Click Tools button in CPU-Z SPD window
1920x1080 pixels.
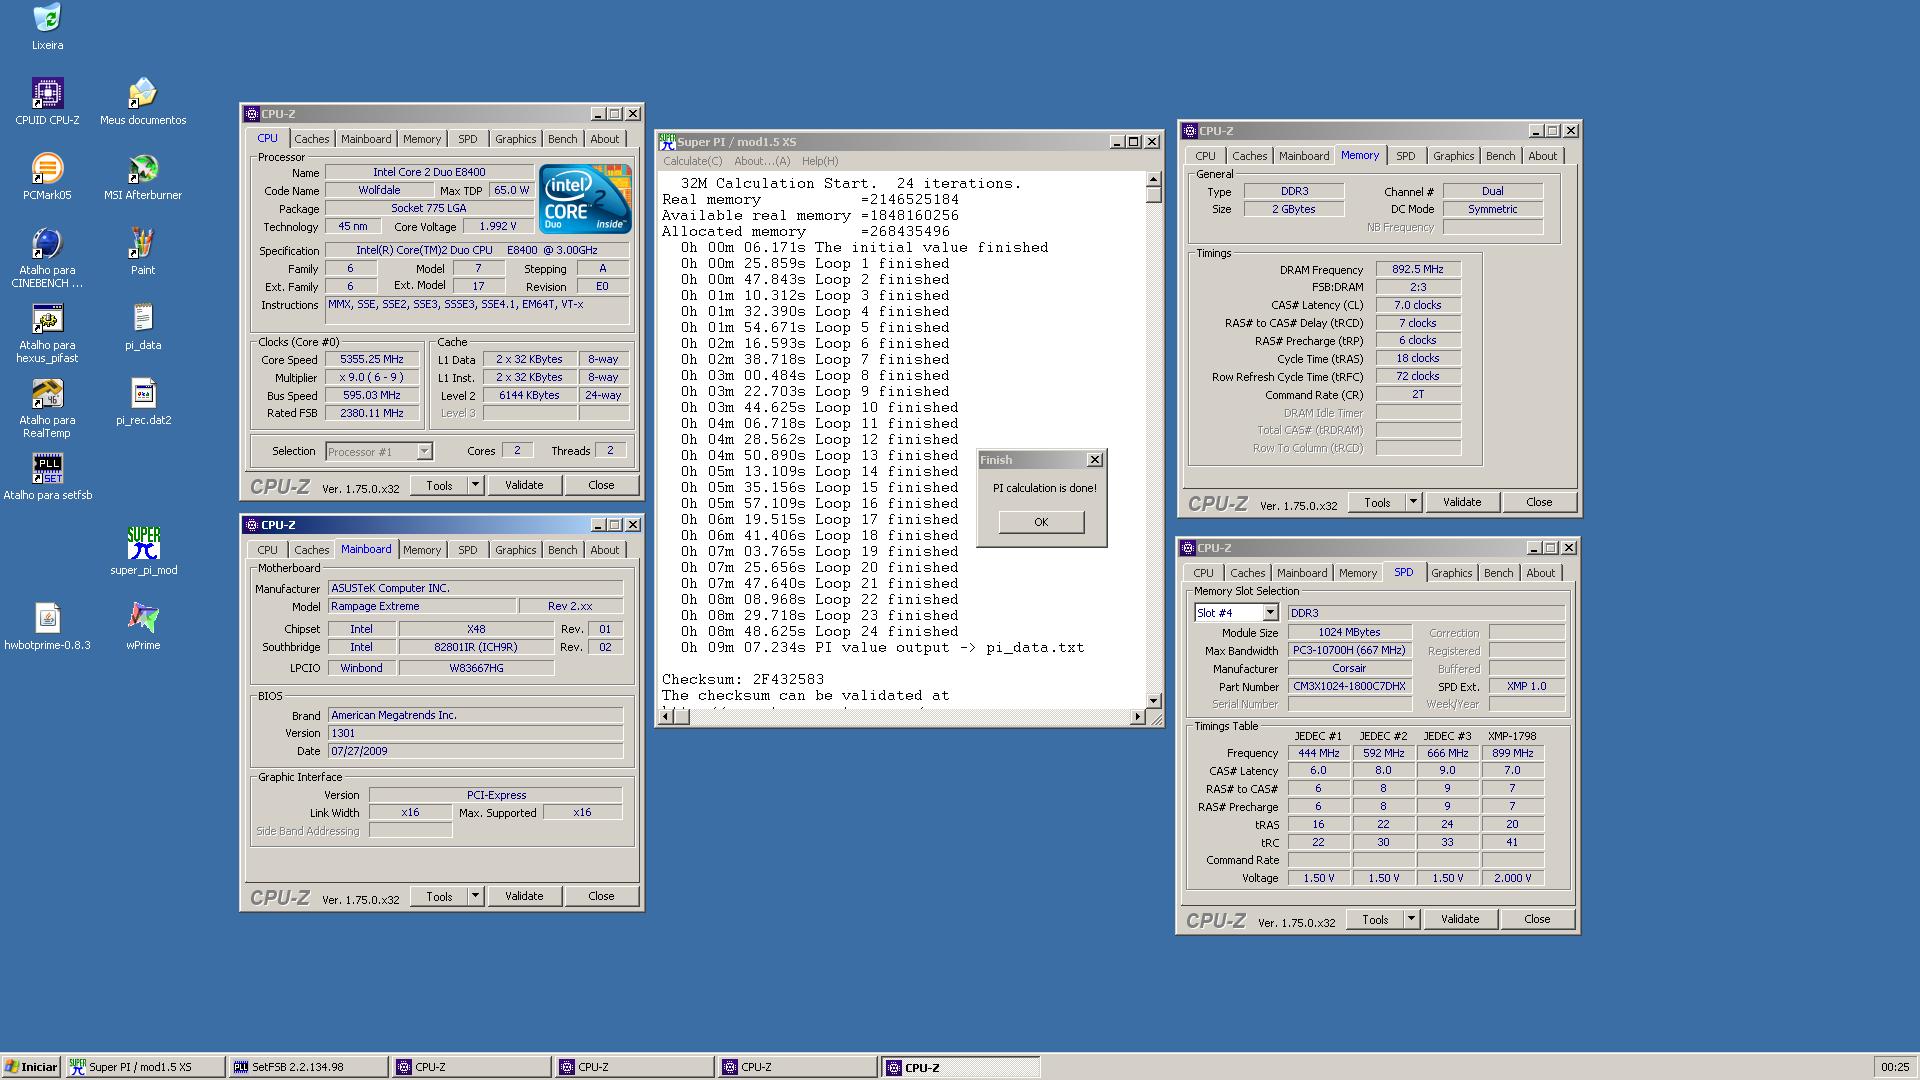[x=1375, y=919]
